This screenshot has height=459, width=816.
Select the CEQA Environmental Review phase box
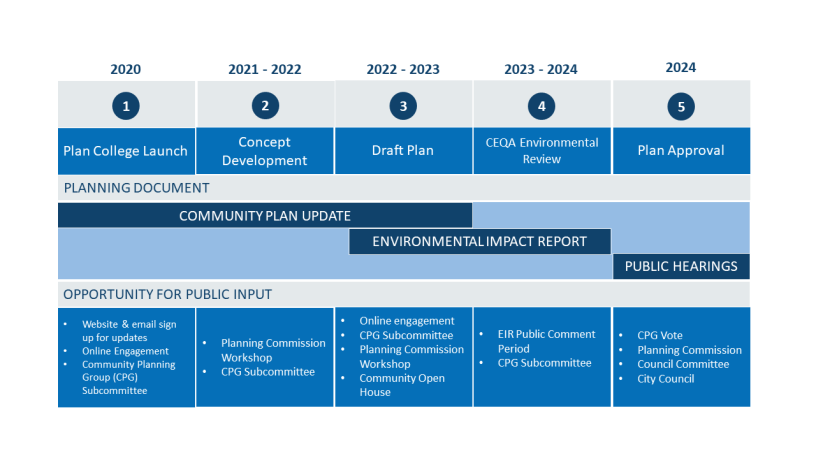click(542, 151)
